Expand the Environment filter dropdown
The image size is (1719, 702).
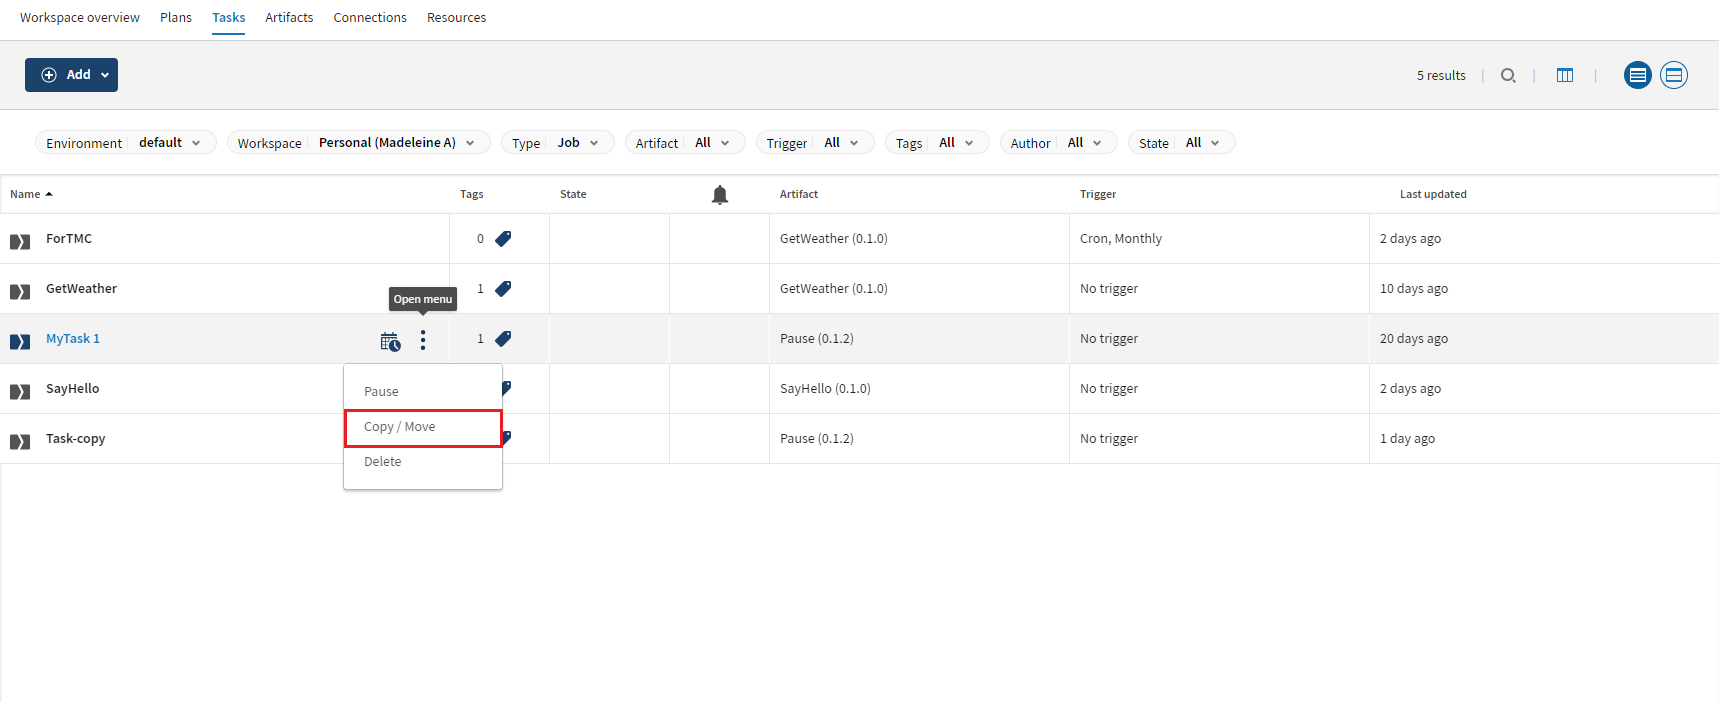coord(126,143)
